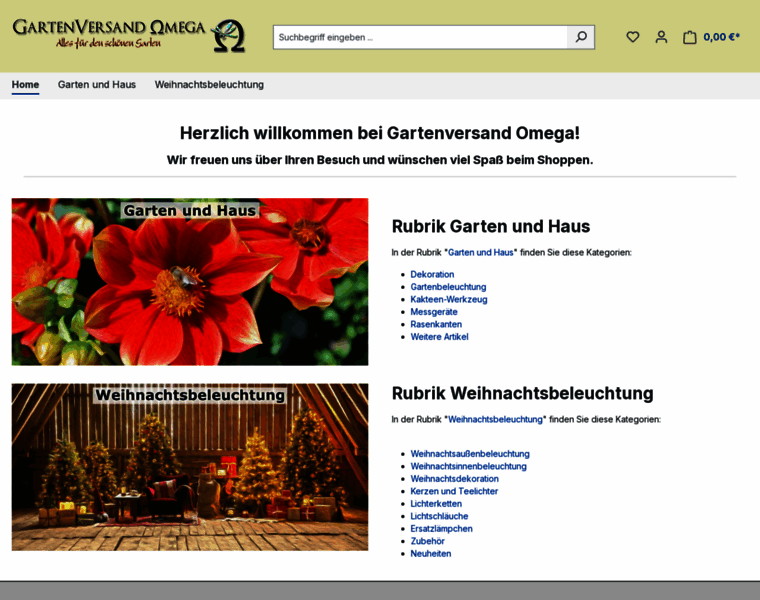Click the Garten und Haus flower banner
Viewport: 760px width, 600px height.
(x=190, y=282)
